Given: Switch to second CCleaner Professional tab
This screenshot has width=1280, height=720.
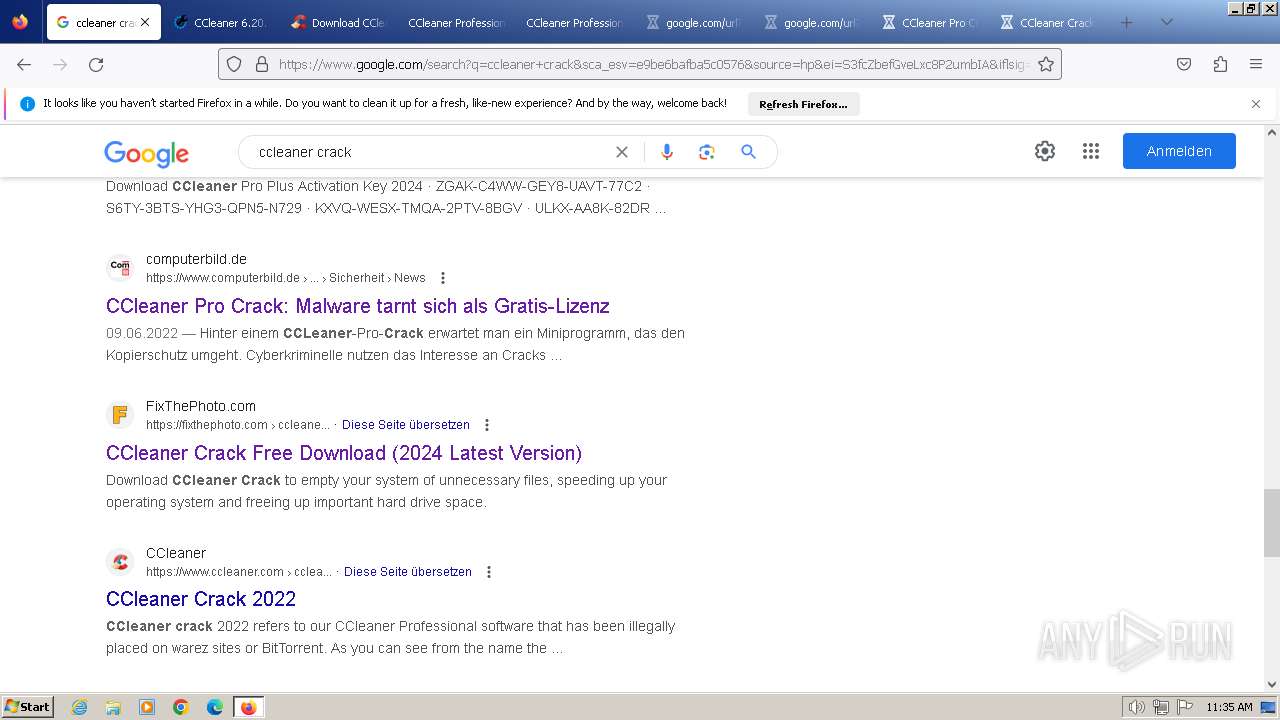Looking at the screenshot, I should (x=576, y=22).
